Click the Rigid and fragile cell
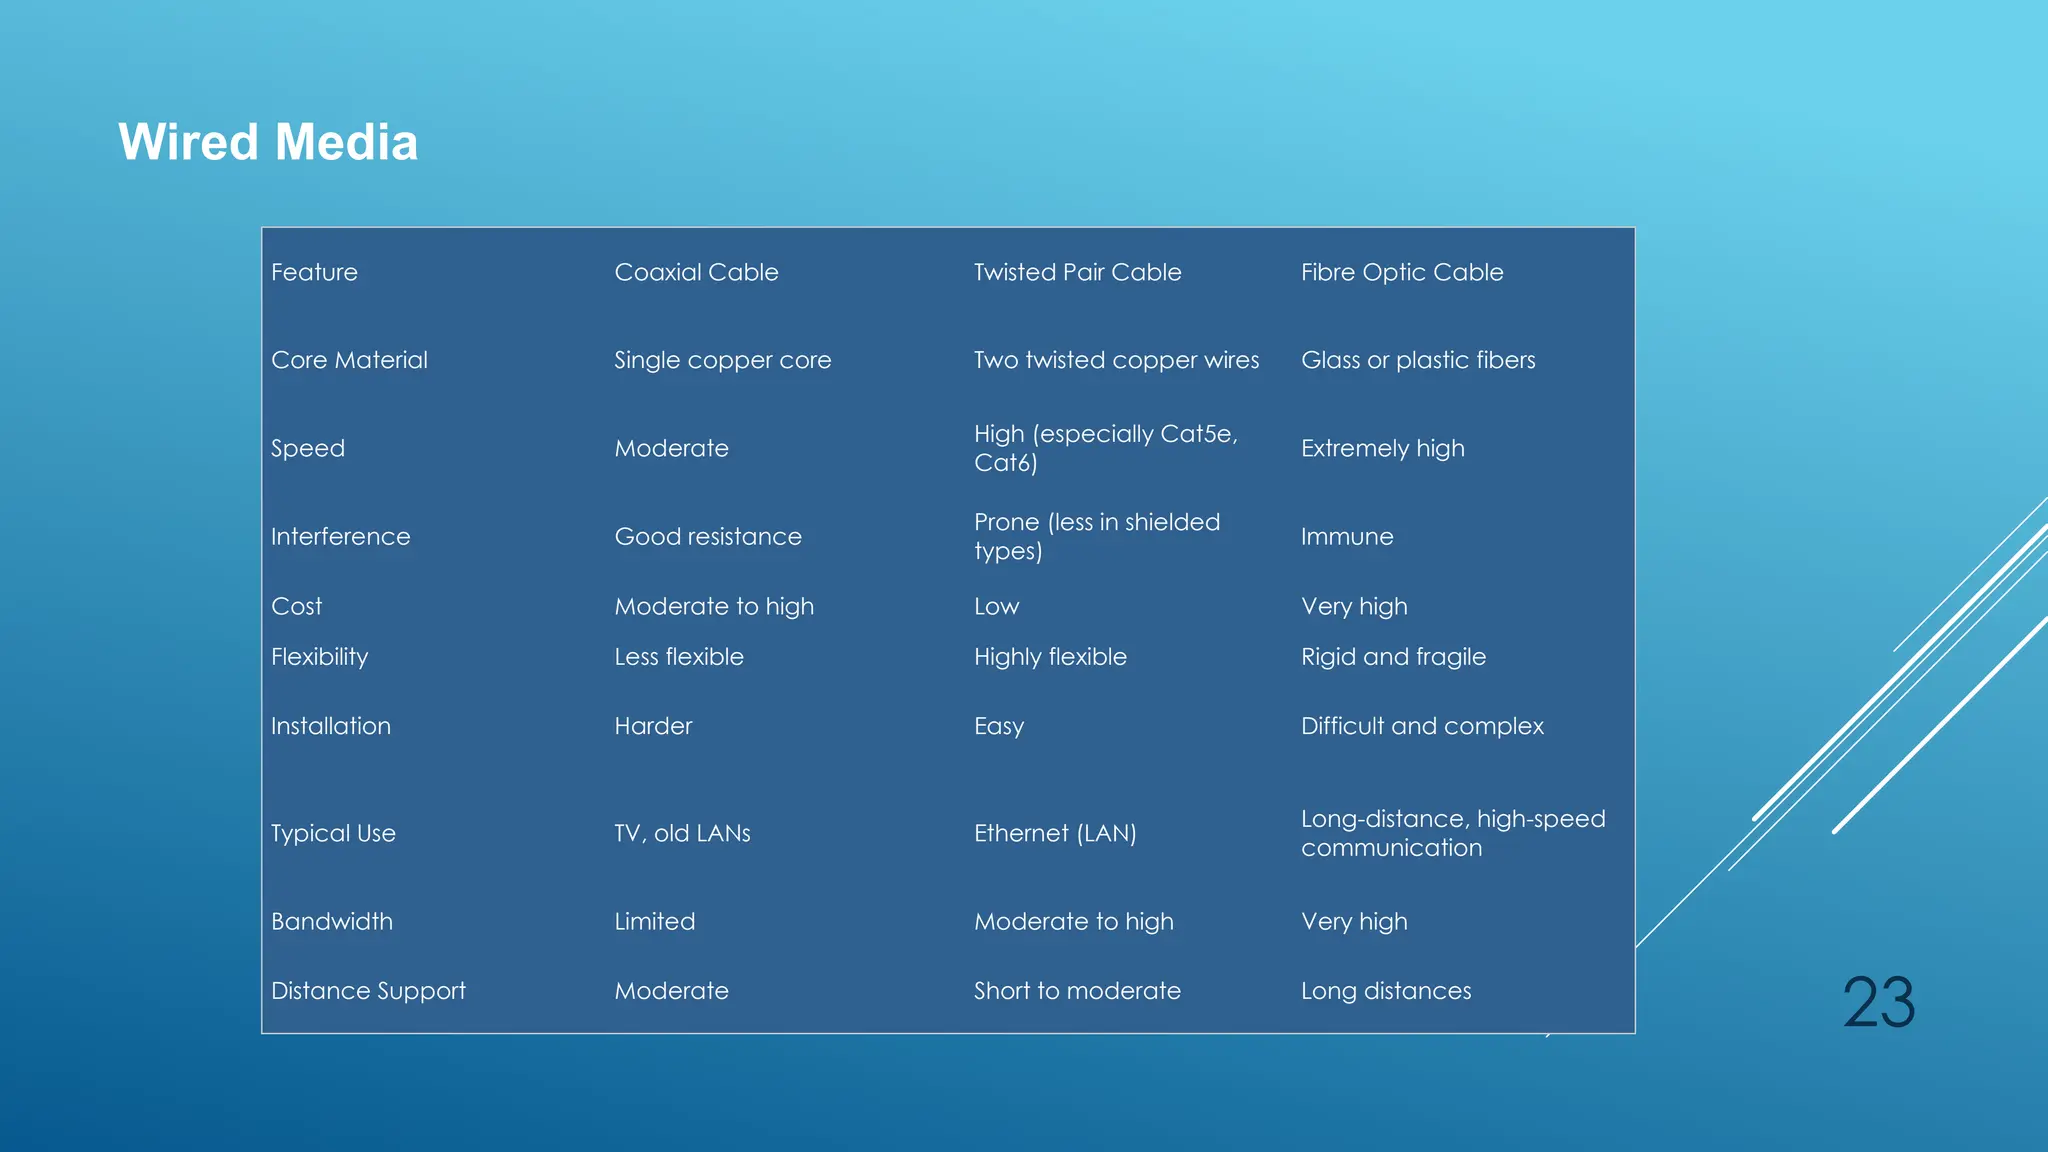Viewport: 2048px width, 1152px height. coord(1393,657)
